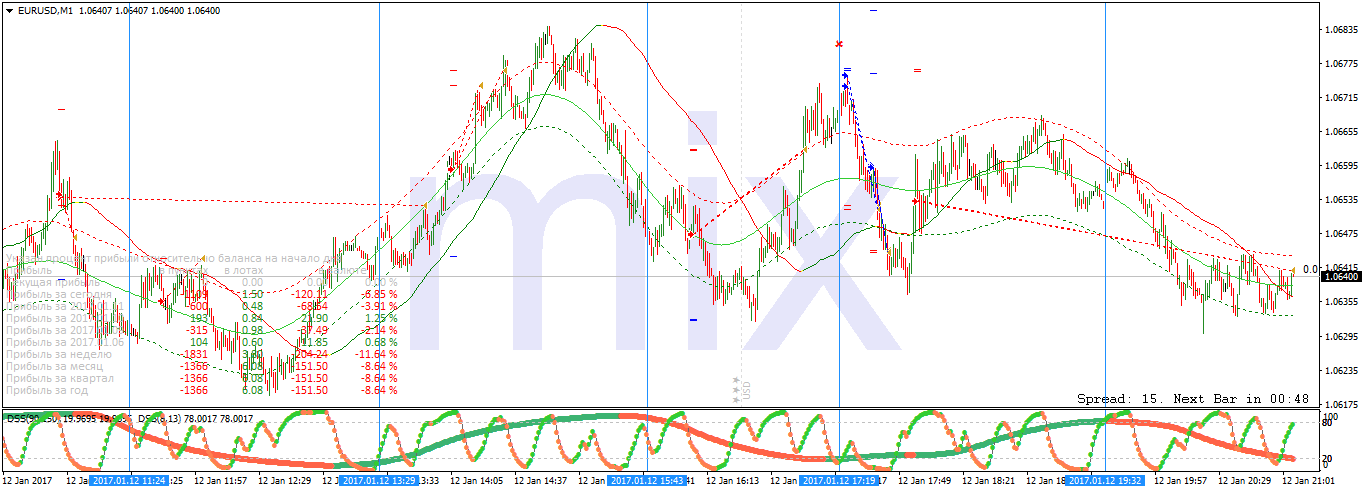
Task: Click the -6.85 % profit value
Action: [378, 294]
